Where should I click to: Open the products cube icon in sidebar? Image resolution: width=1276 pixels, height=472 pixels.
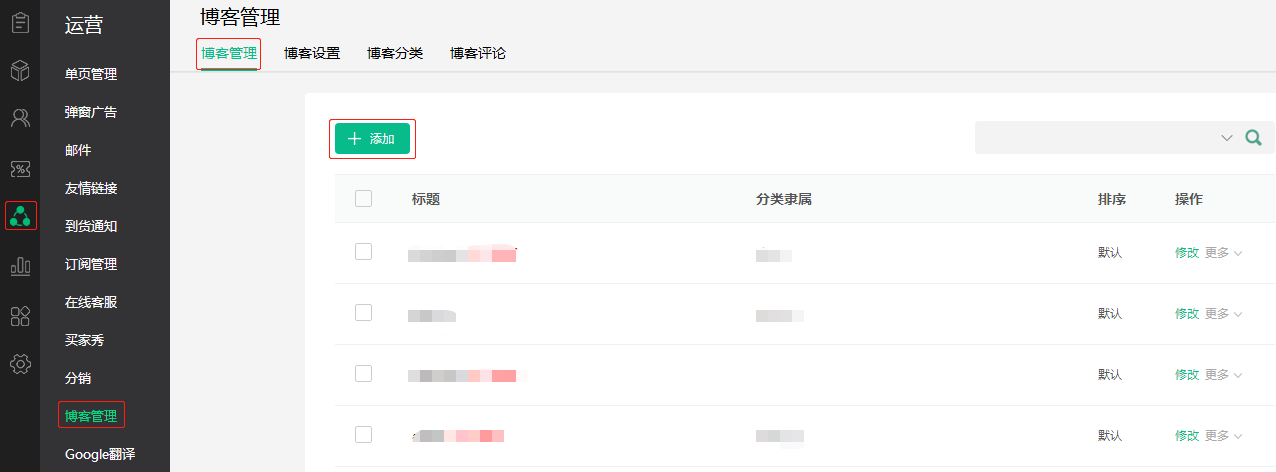(20, 70)
